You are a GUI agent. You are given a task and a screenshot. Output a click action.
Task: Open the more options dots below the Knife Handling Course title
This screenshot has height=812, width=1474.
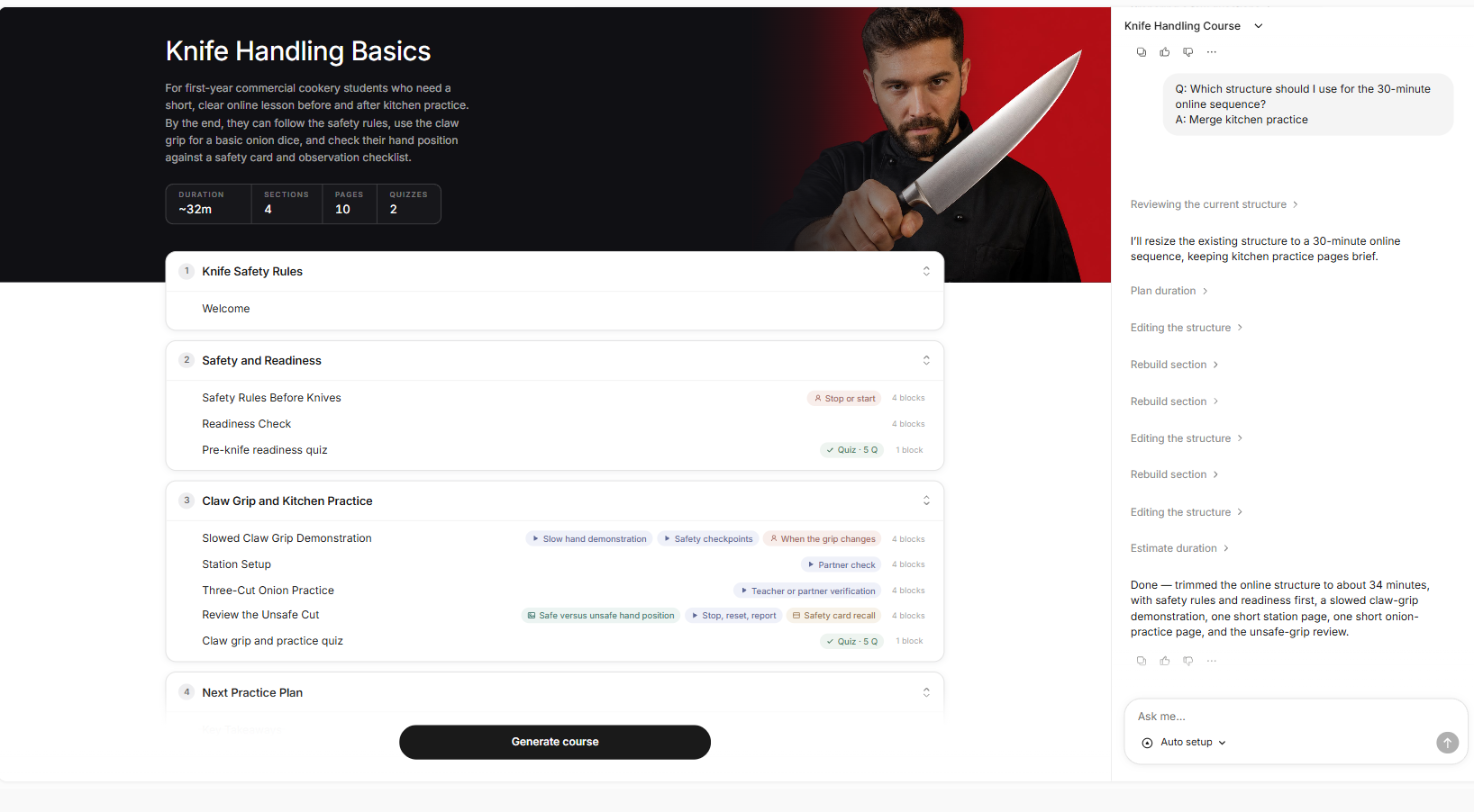(x=1211, y=52)
